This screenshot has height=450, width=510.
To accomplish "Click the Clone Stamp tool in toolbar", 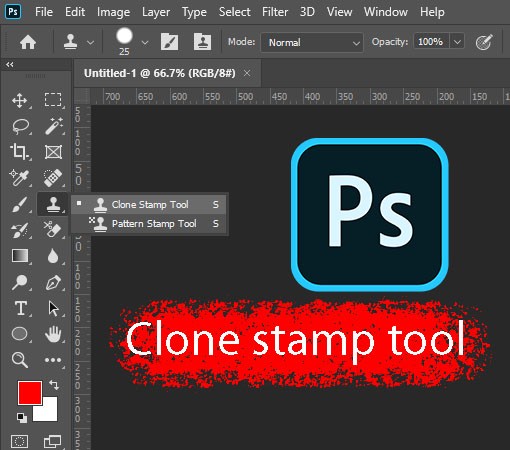I will [x=53, y=204].
